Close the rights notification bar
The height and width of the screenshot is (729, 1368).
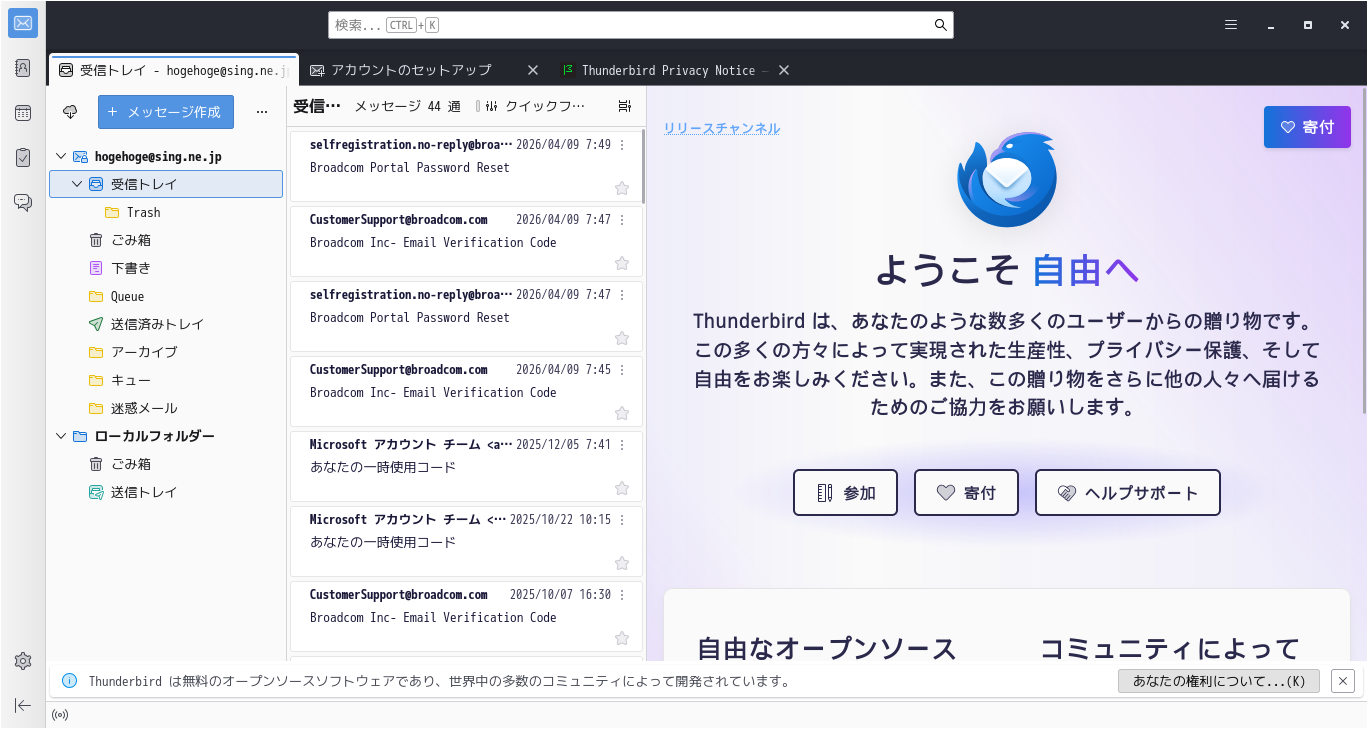pyautogui.click(x=1344, y=681)
